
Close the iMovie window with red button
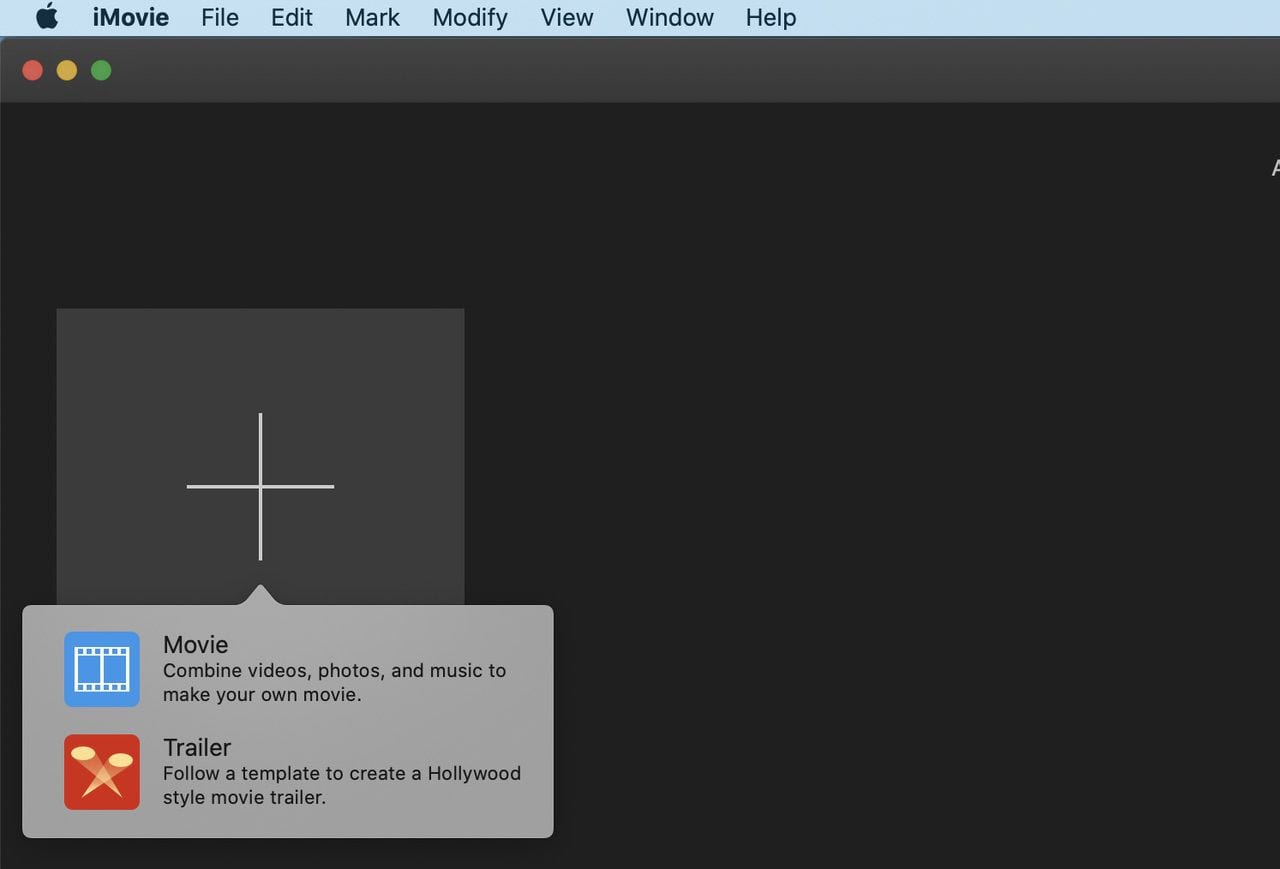click(x=33, y=70)
